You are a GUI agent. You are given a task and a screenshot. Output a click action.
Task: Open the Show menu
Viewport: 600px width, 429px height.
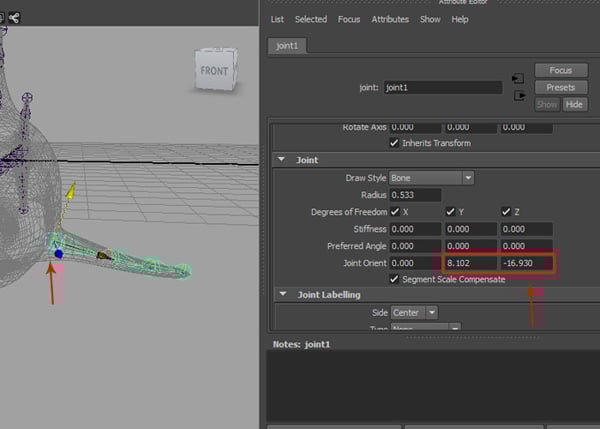click(430, 19)
